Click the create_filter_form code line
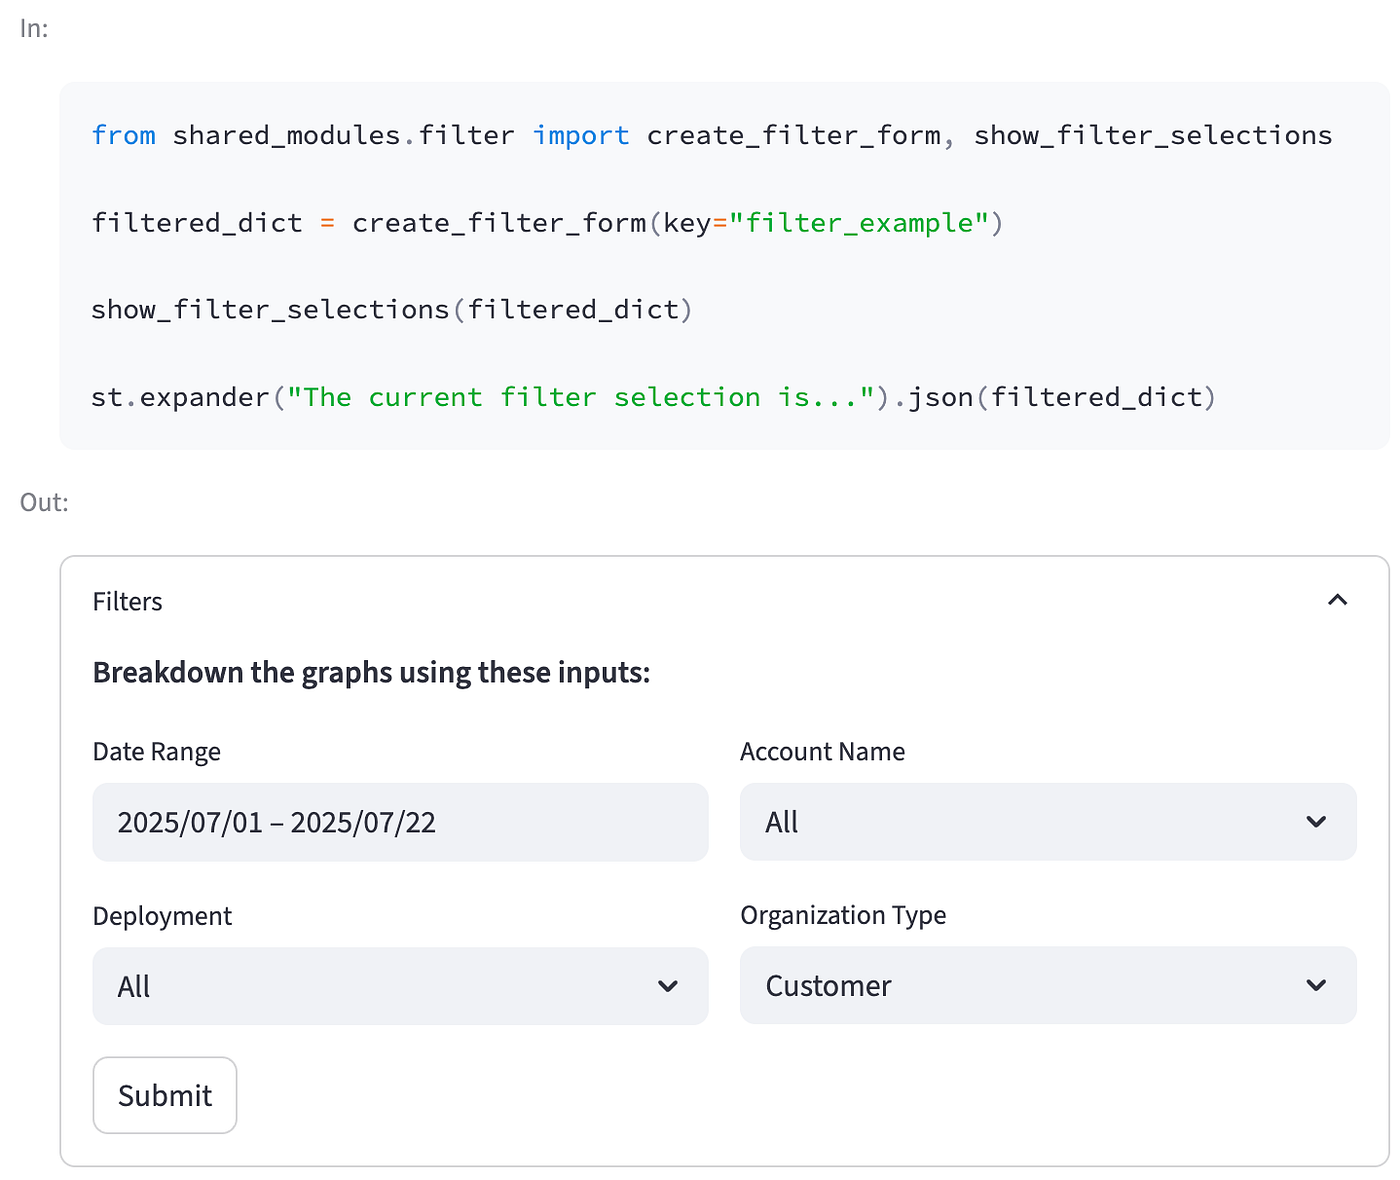Screen dimensions: 1400x1180 (x=546, y=222)
